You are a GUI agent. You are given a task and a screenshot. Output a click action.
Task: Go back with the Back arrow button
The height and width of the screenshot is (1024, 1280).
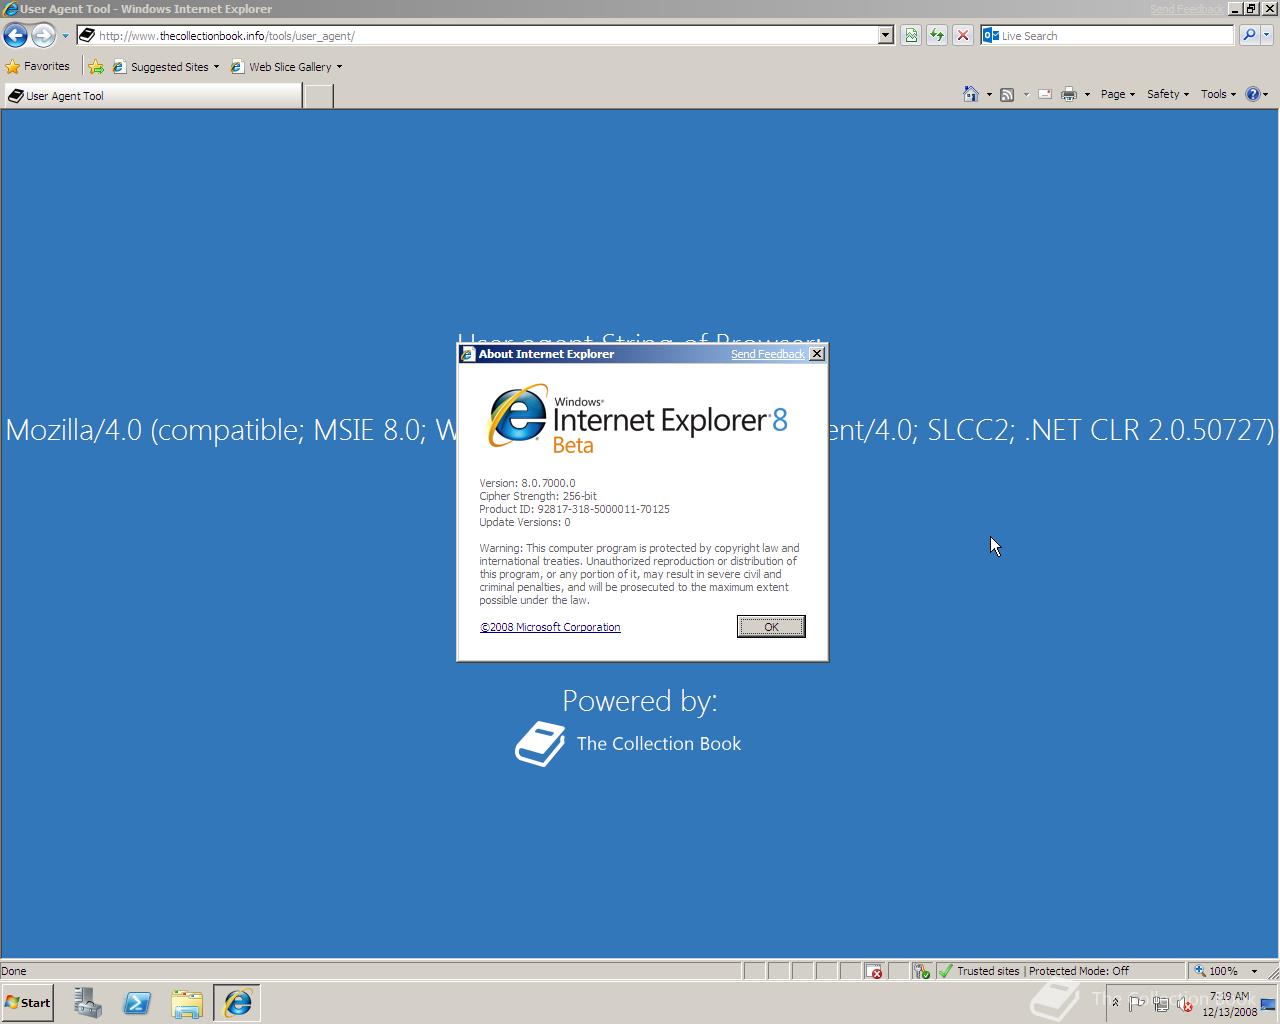(x=15, y=36)
